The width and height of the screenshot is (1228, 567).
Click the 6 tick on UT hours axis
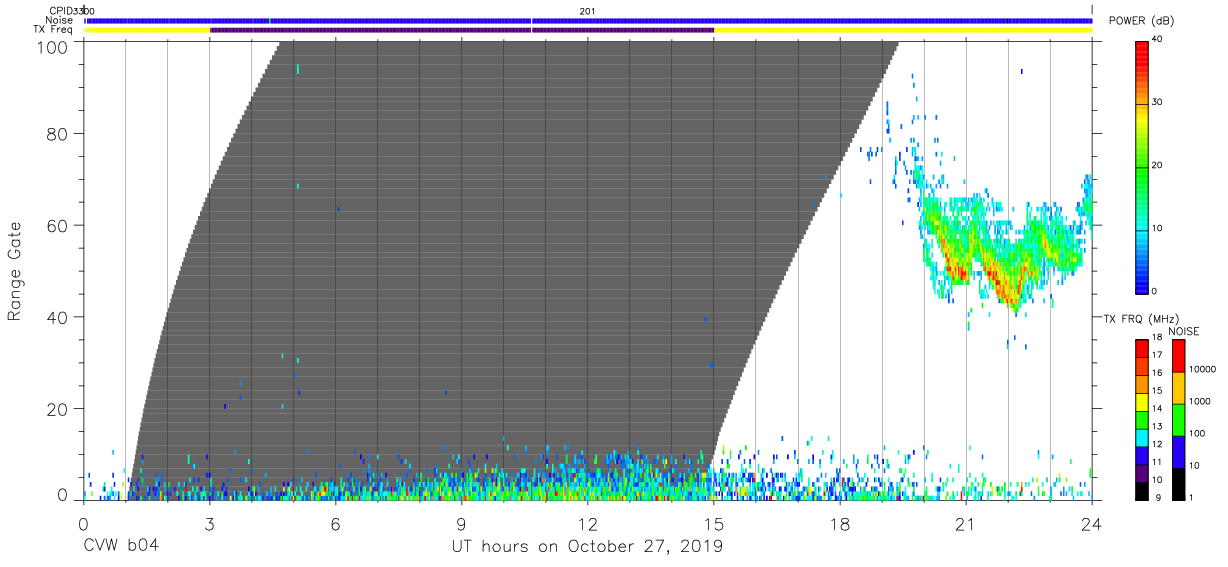(335, 523)
